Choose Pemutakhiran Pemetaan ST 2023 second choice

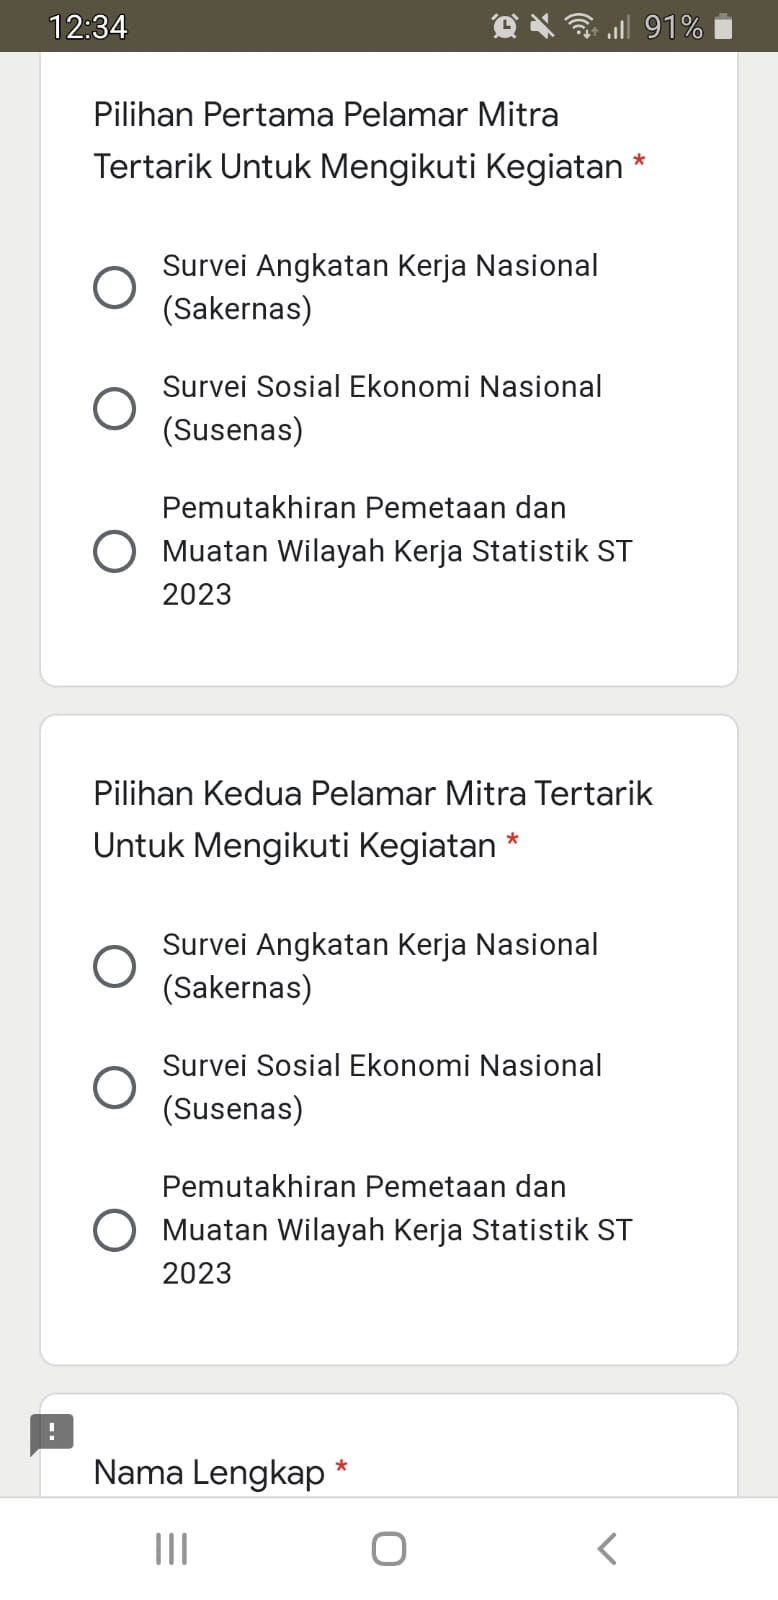point(115,1230)
